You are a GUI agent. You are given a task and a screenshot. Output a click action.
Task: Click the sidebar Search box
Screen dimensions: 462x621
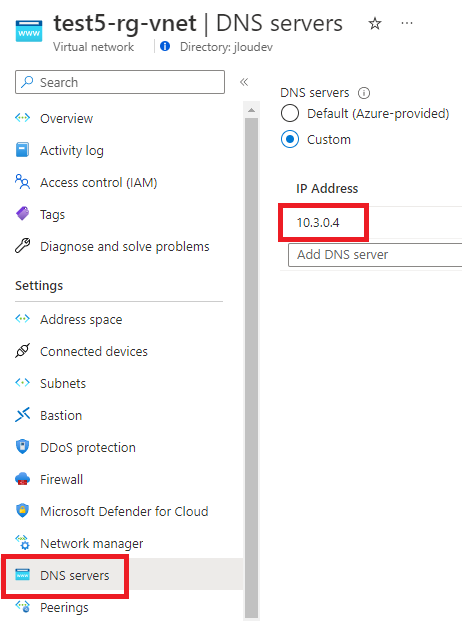120,82
